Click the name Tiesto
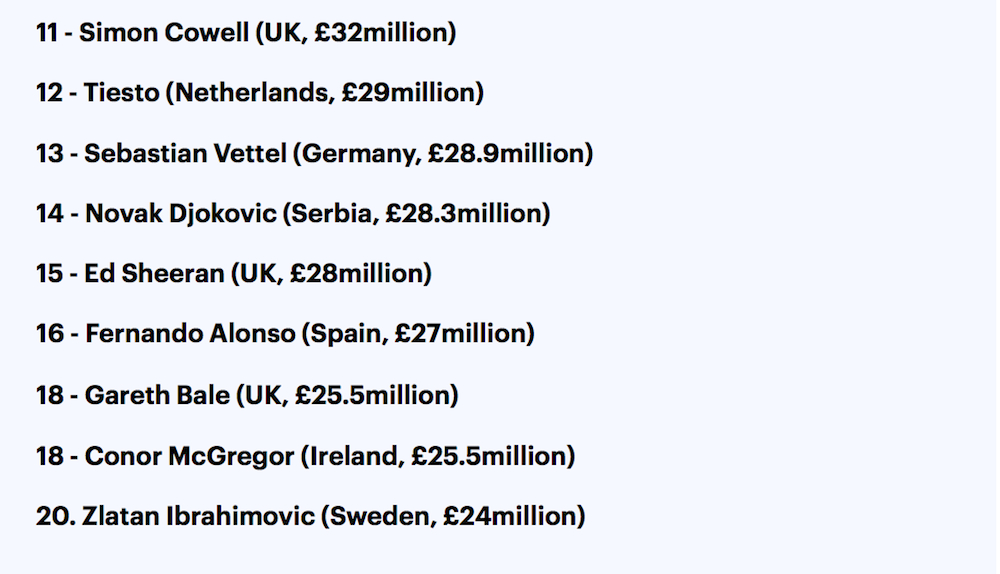1000x574 pixels. coord(120,93)
